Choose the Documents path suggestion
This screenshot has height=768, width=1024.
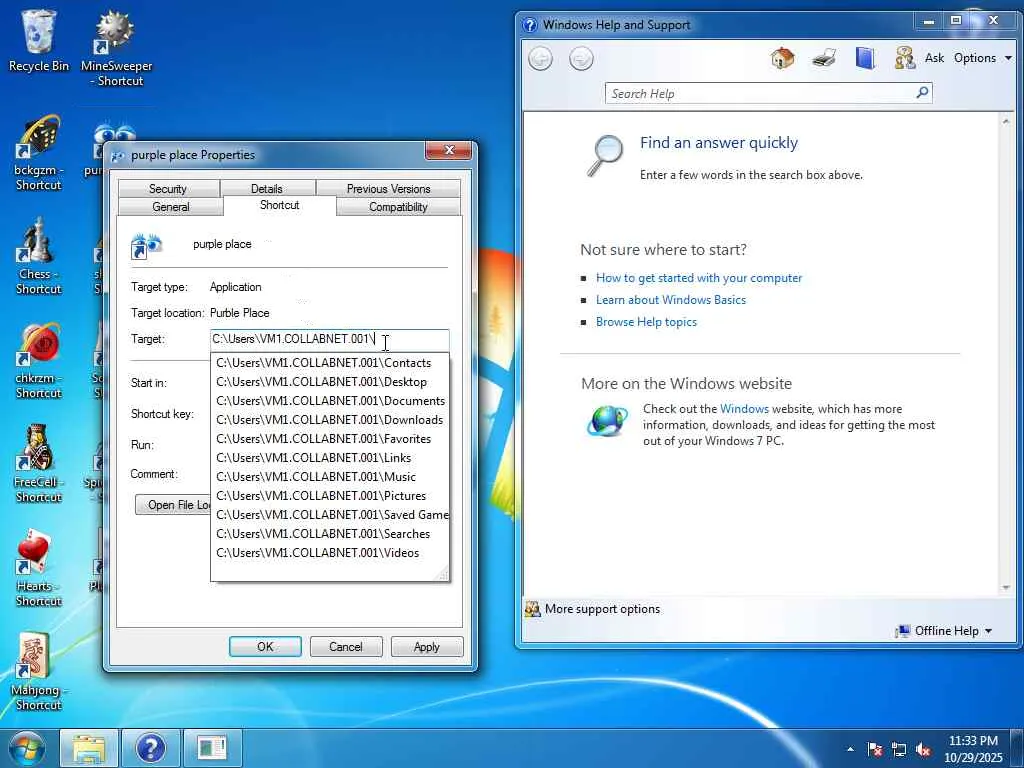point(330,401)
